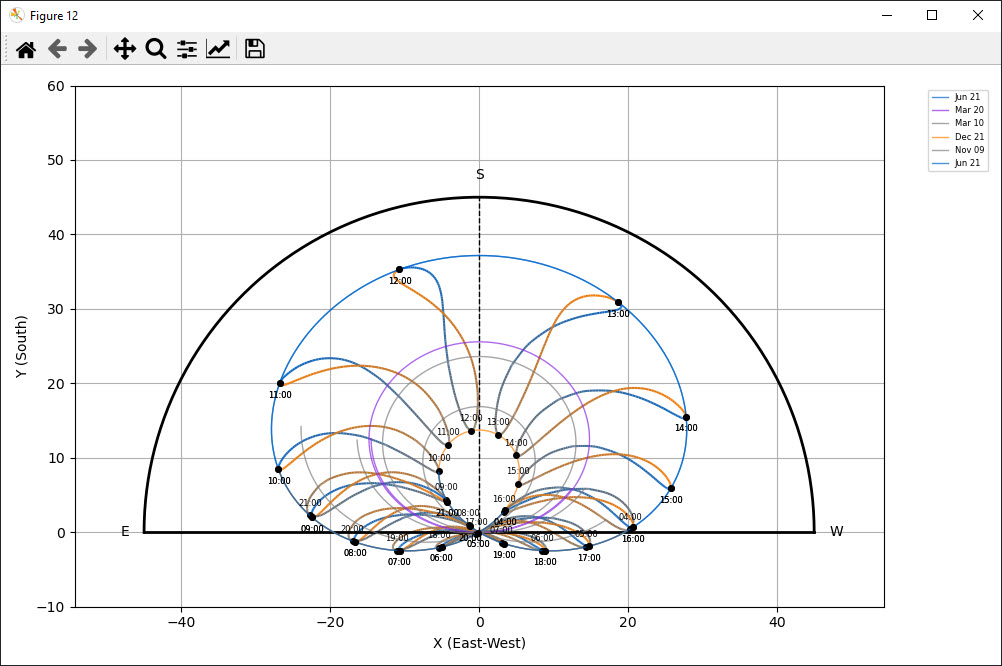Select the Zoom to rectangle tool
This screenshot has height=666, width=1002.
pyautogui.click(x=156, y=49)
